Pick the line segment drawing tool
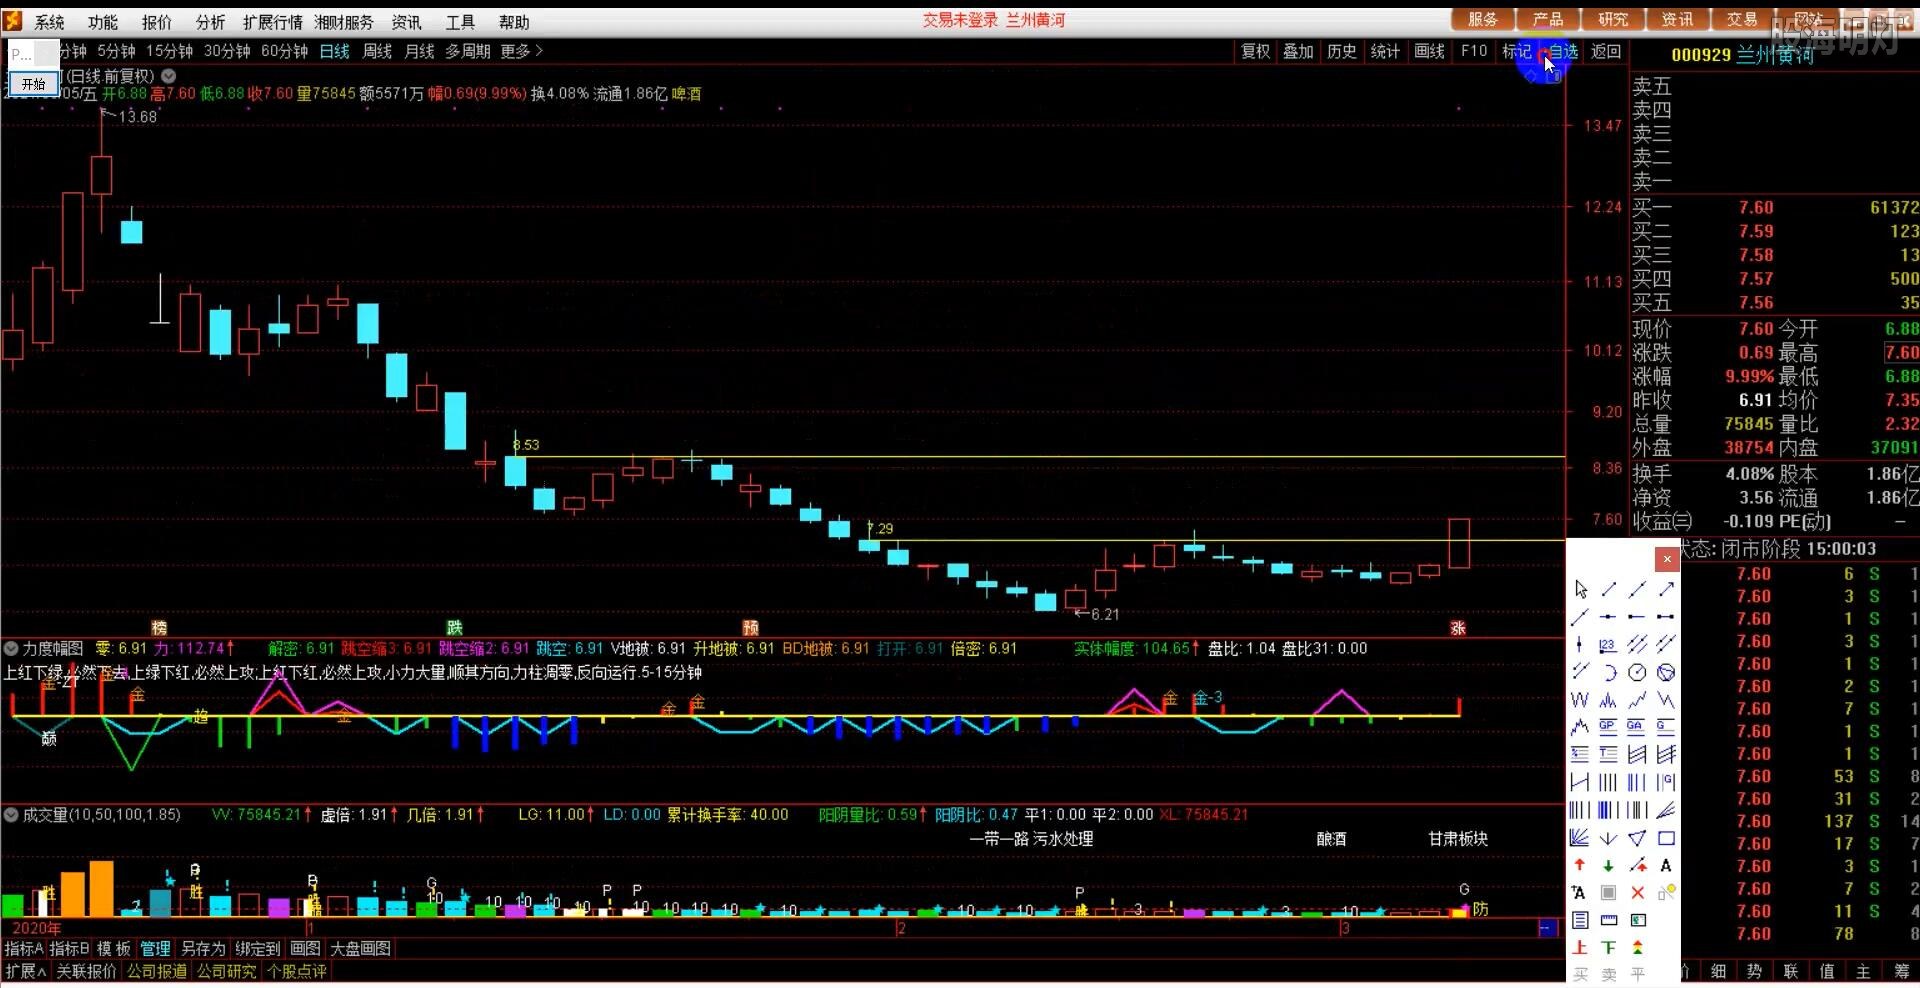Viewport: 1920px width, 988px height. coord(1608,589)
